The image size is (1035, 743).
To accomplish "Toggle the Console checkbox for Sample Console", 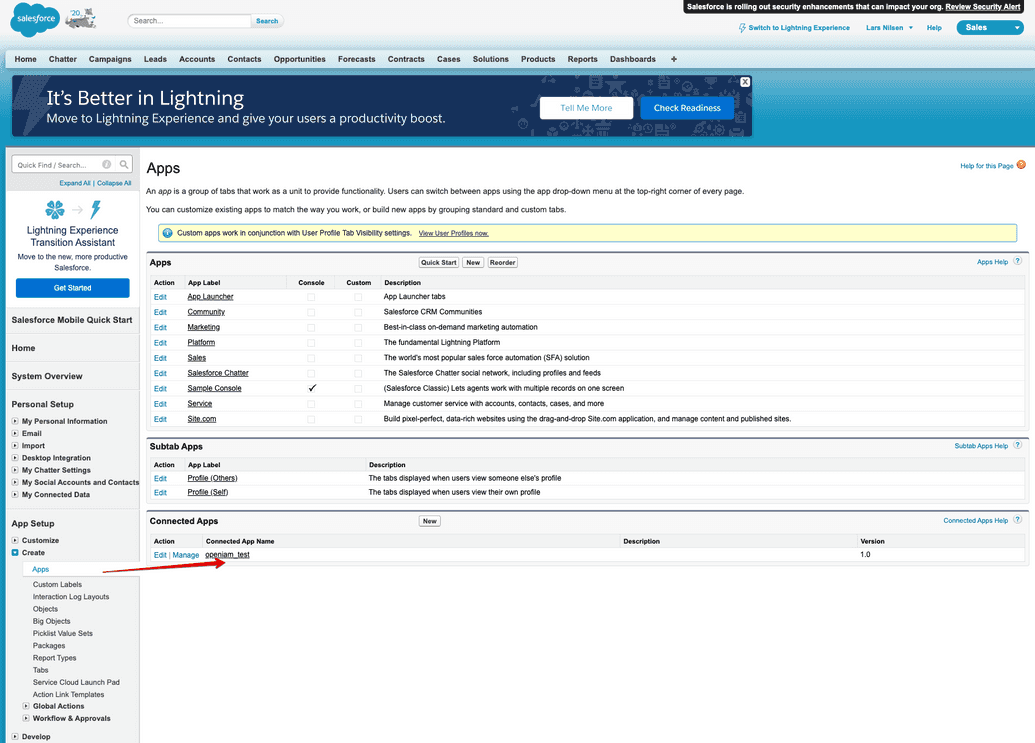I will pyautogui.click(x=312, y=388).
